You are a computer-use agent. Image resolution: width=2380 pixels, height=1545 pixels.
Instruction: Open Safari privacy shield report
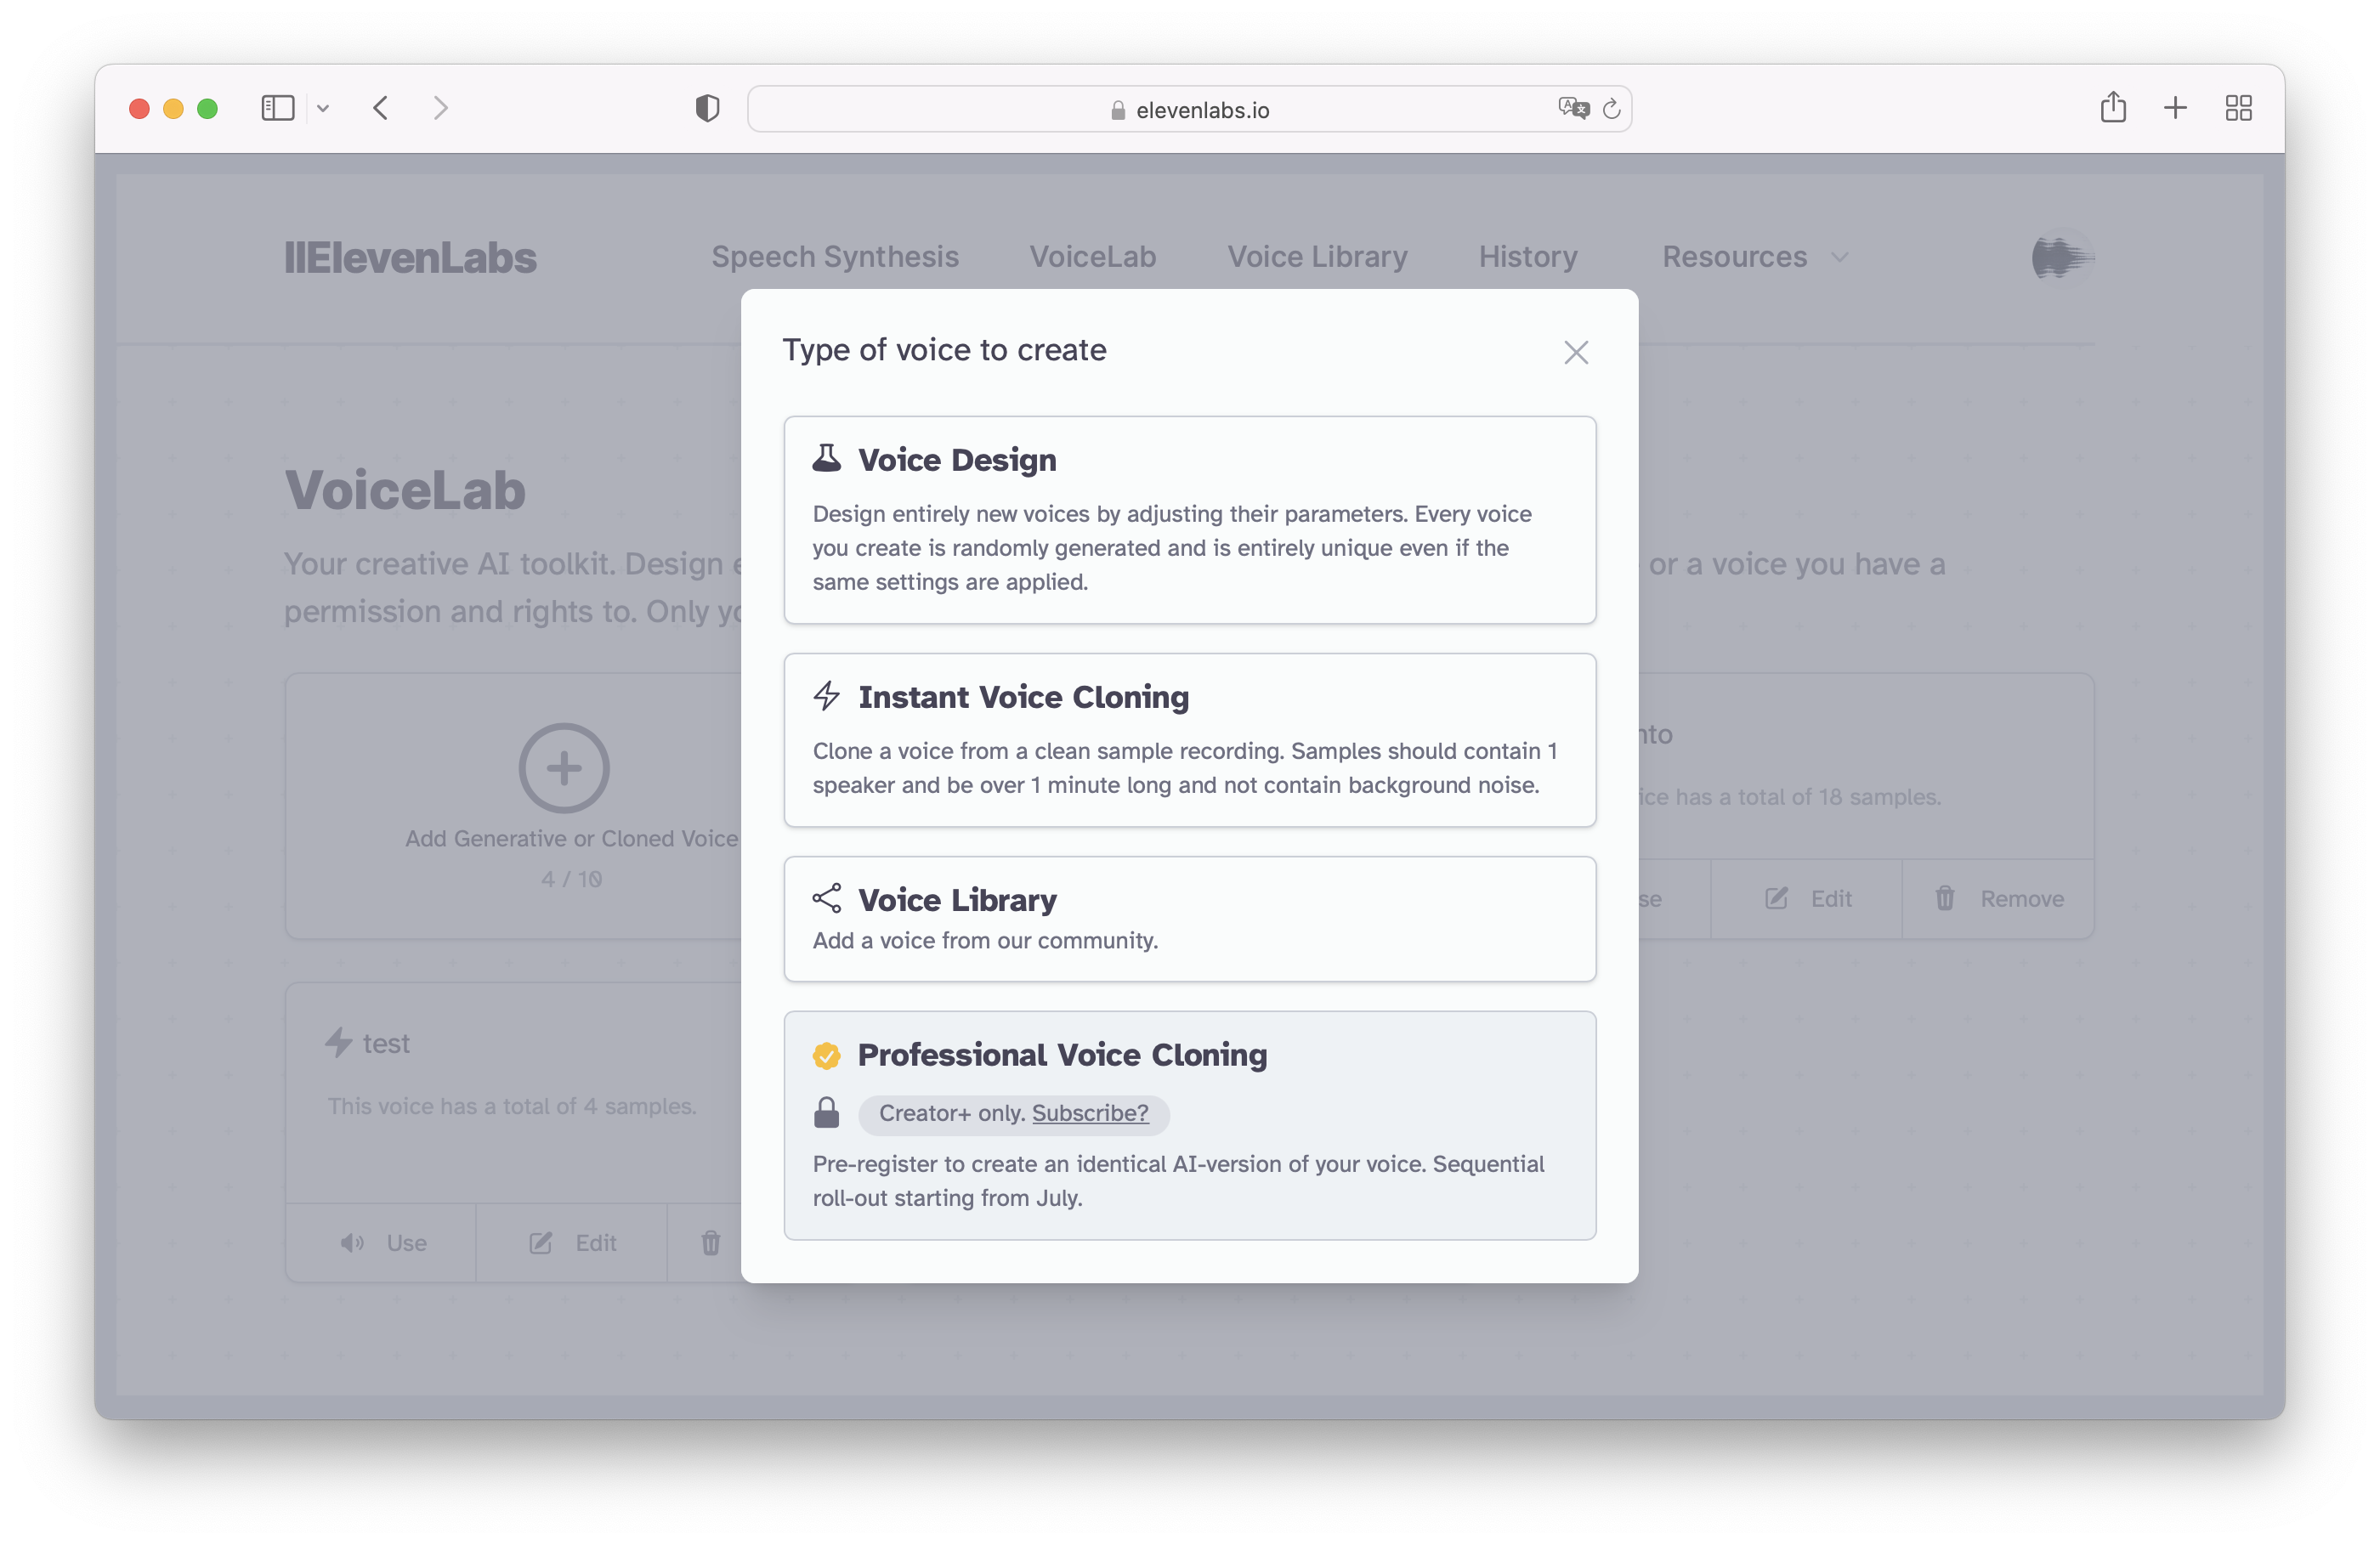coord(707,108)
